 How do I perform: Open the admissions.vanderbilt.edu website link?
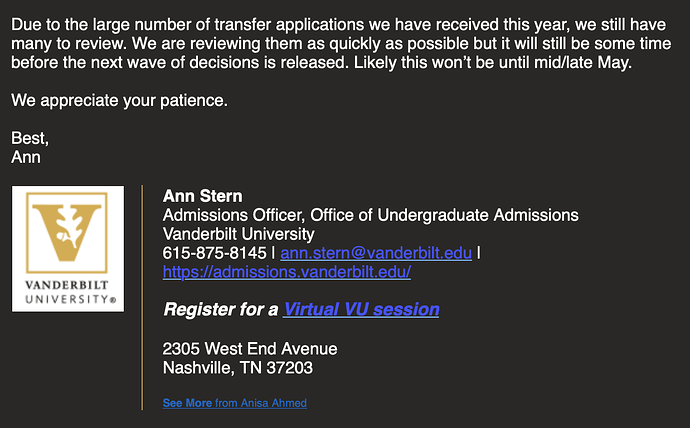pyautogui.click(x=286, y=272)
